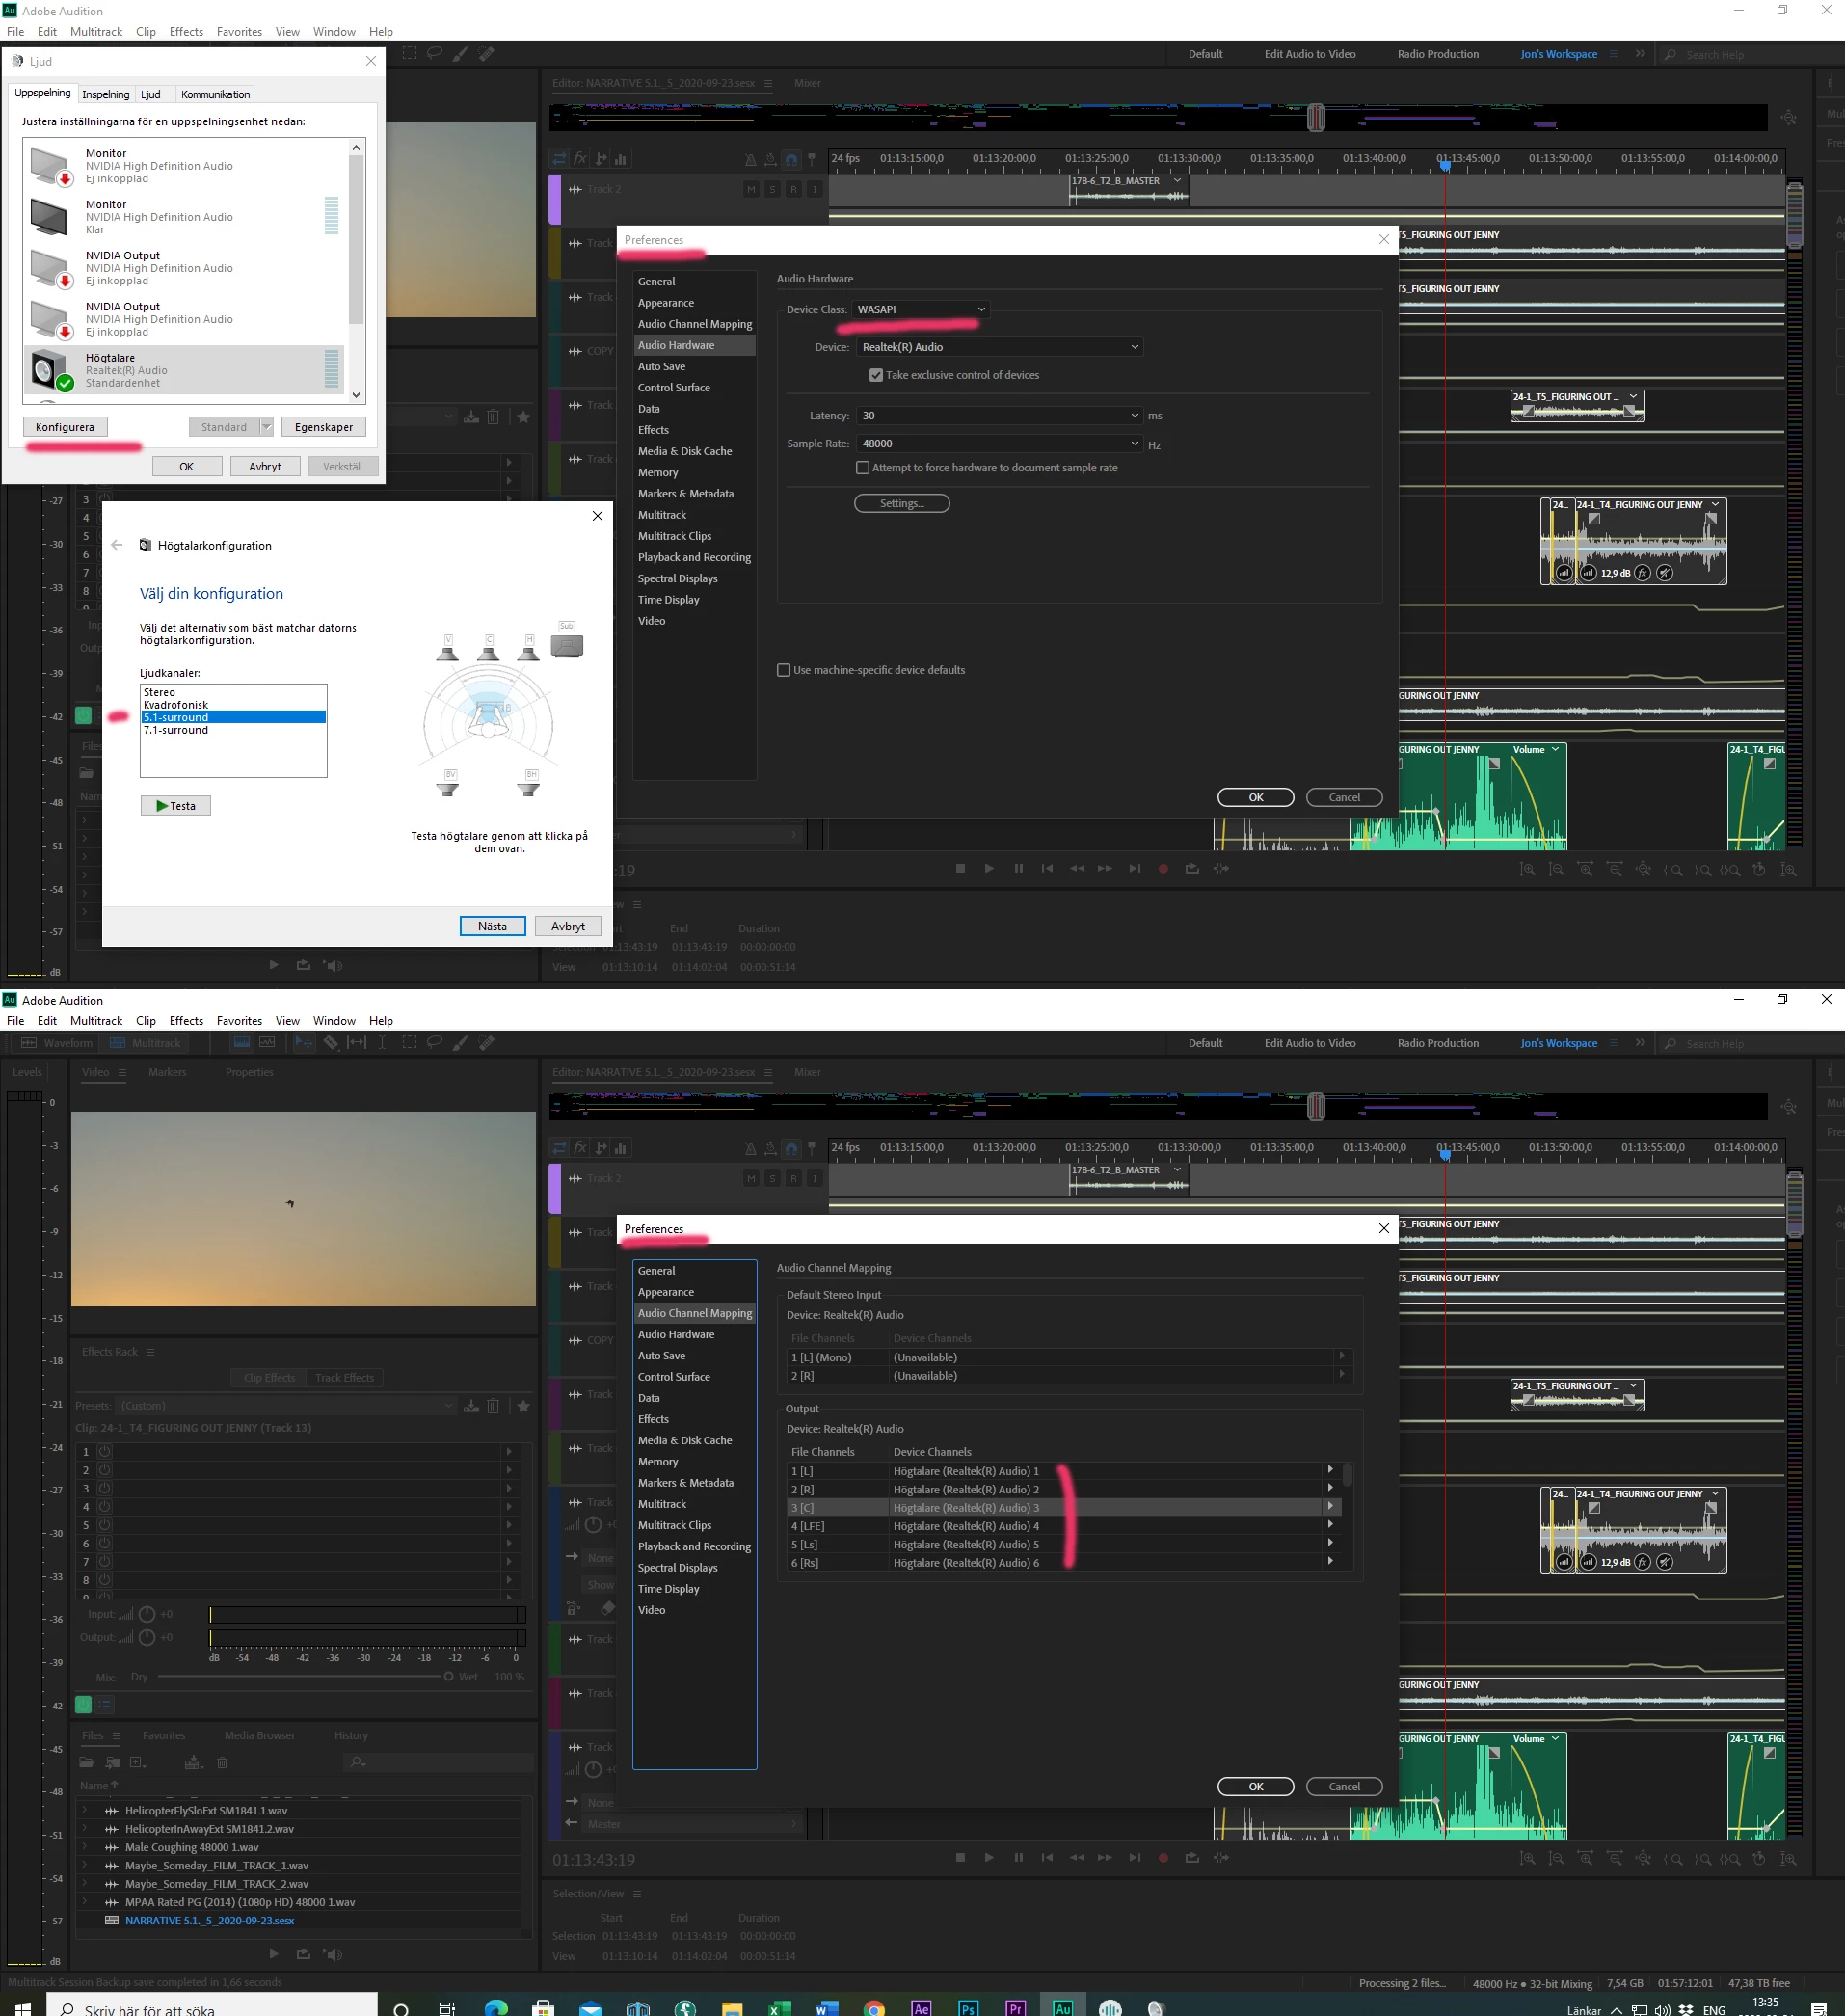Toggle power for effect slot 4

coord(105,1506)
